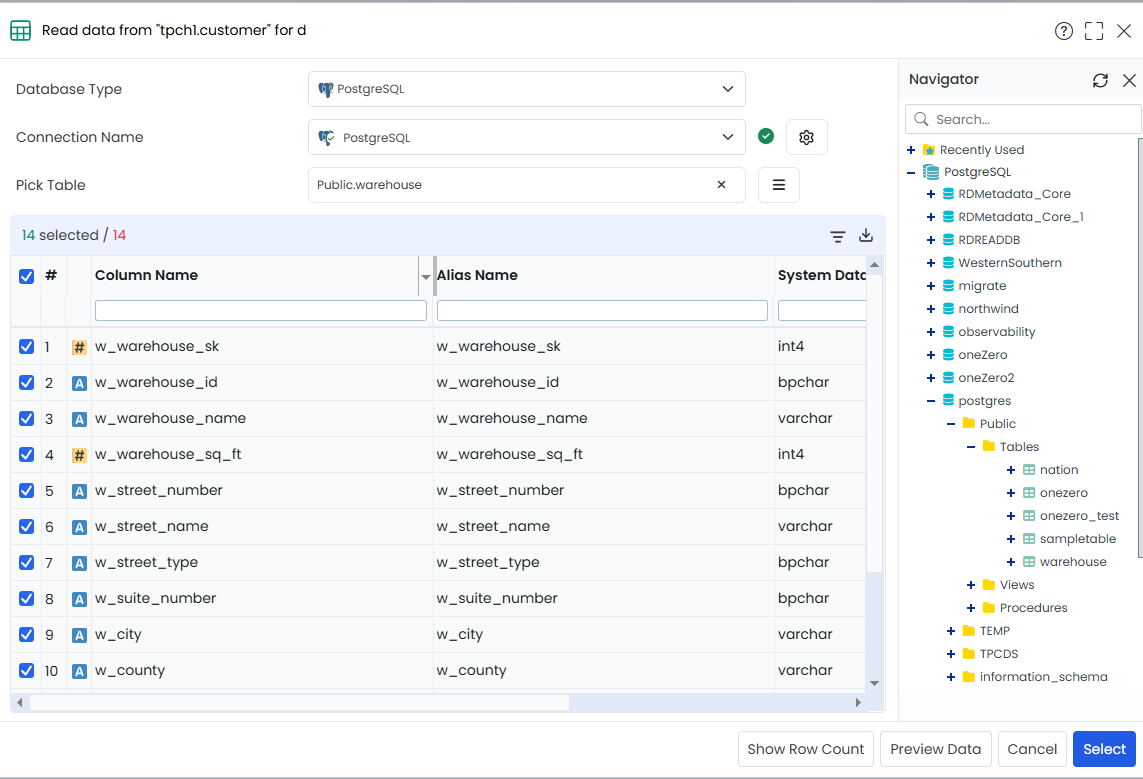Uncheck the w_warehouse_id row checkbox
Screen dimensions: 1143x779
(x=26, y=383)
